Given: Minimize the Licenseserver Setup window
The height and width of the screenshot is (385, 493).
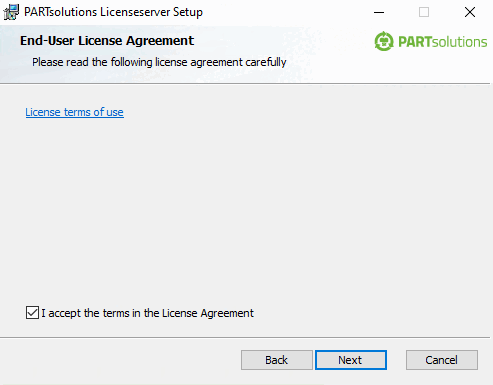Looking at the screenshot, I should [x=379, y=12].
